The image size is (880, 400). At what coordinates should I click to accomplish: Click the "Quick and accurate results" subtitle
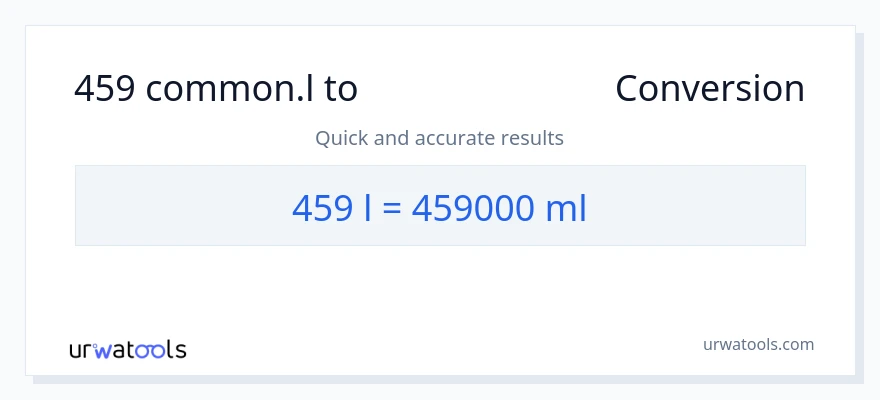[x=439, y=138]
